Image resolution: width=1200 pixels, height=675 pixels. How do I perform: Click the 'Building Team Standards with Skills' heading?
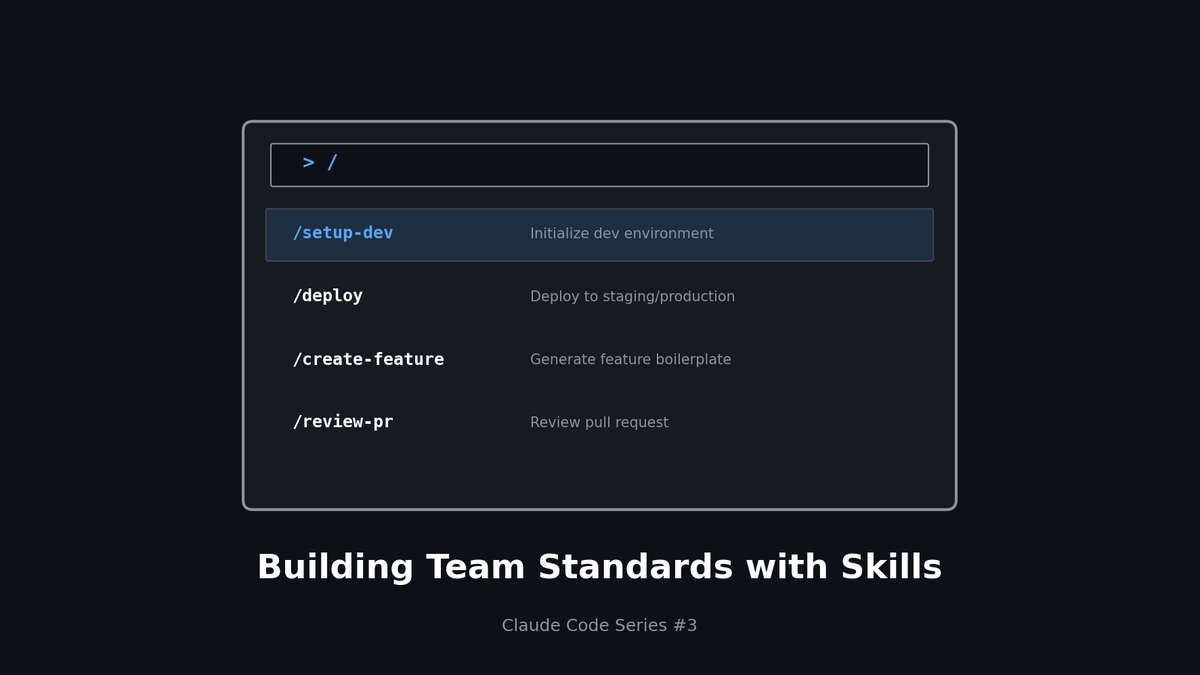(x=599, y=566)
